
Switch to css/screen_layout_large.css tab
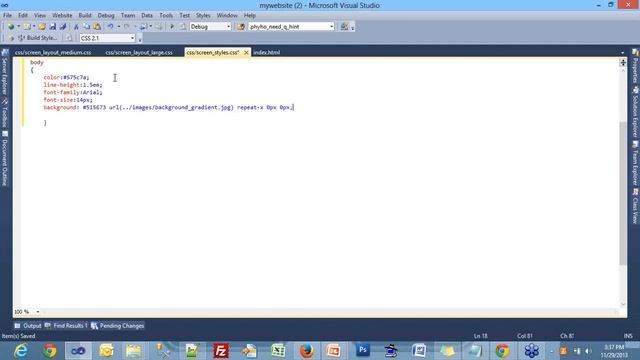139,53
